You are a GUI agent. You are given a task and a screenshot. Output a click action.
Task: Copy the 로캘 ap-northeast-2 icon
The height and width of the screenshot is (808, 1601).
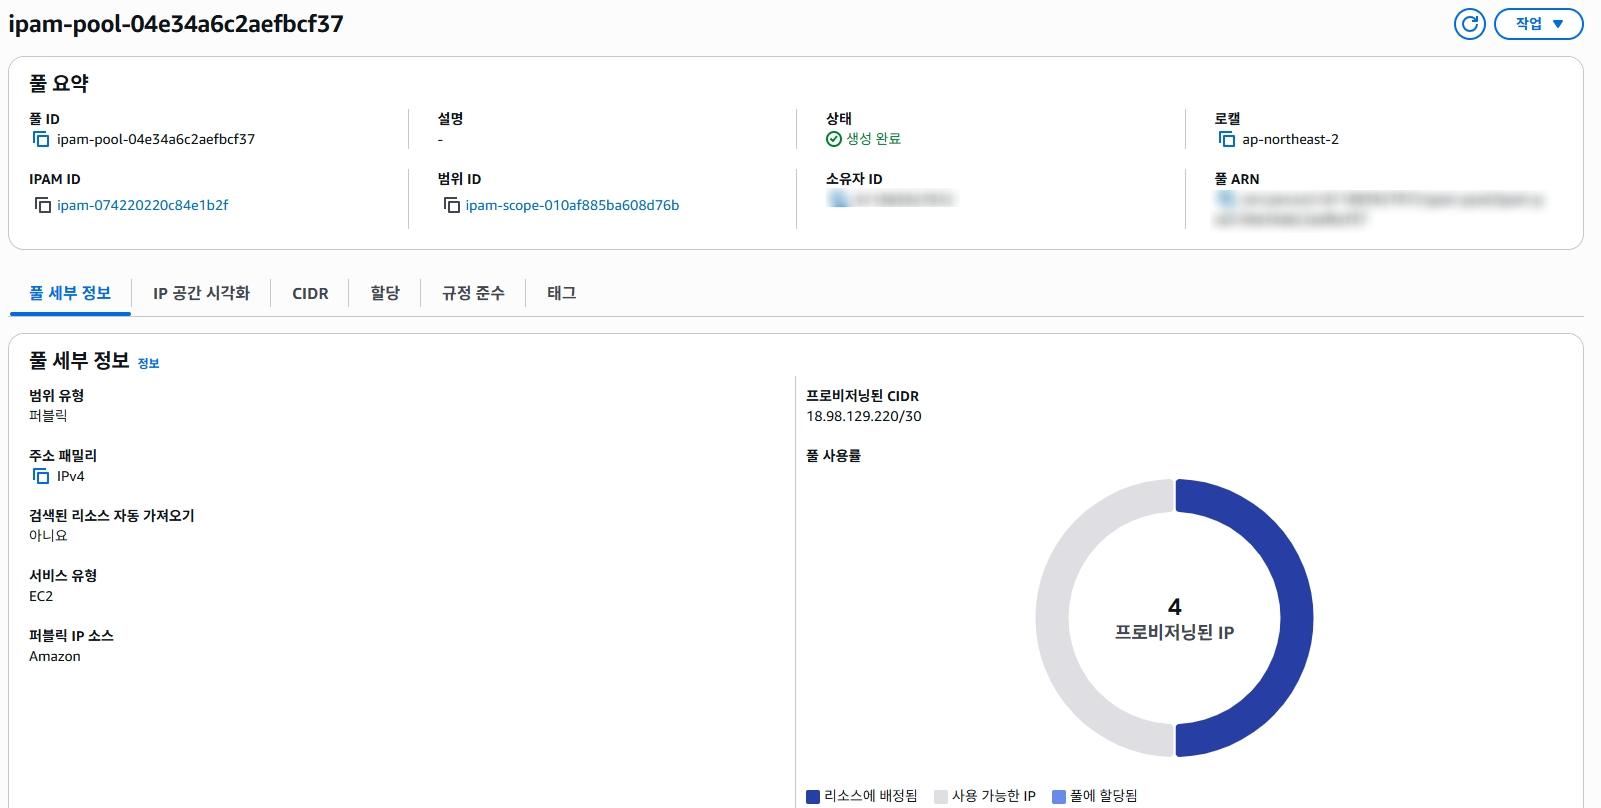pos(1227,139)
